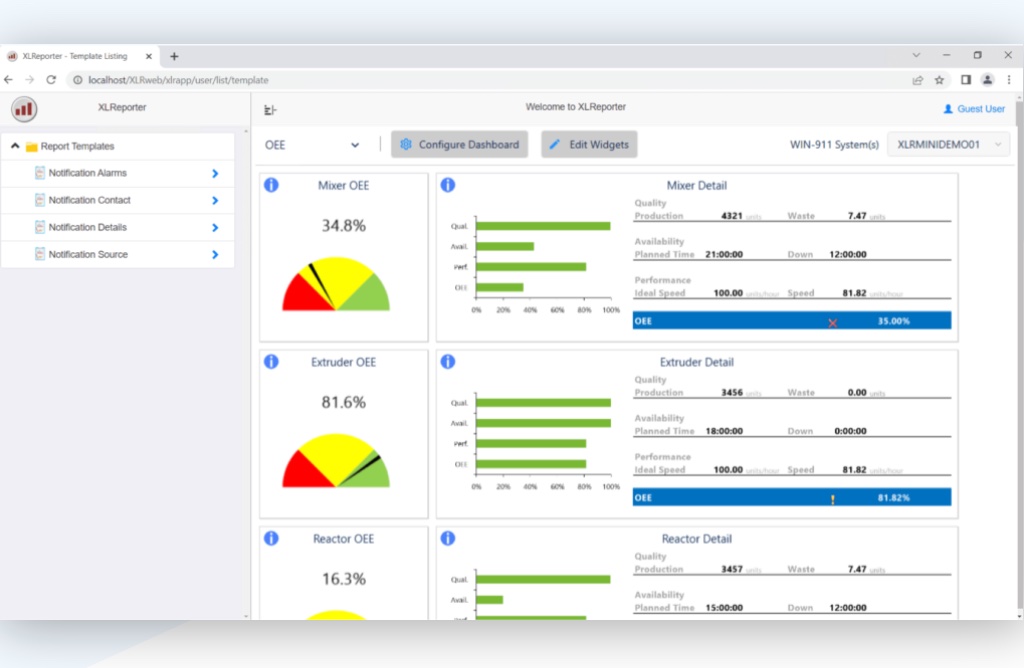1024x668 pixels.
Task: Click the Extruder OEE 81.6% value
Action: pos(344,402)
